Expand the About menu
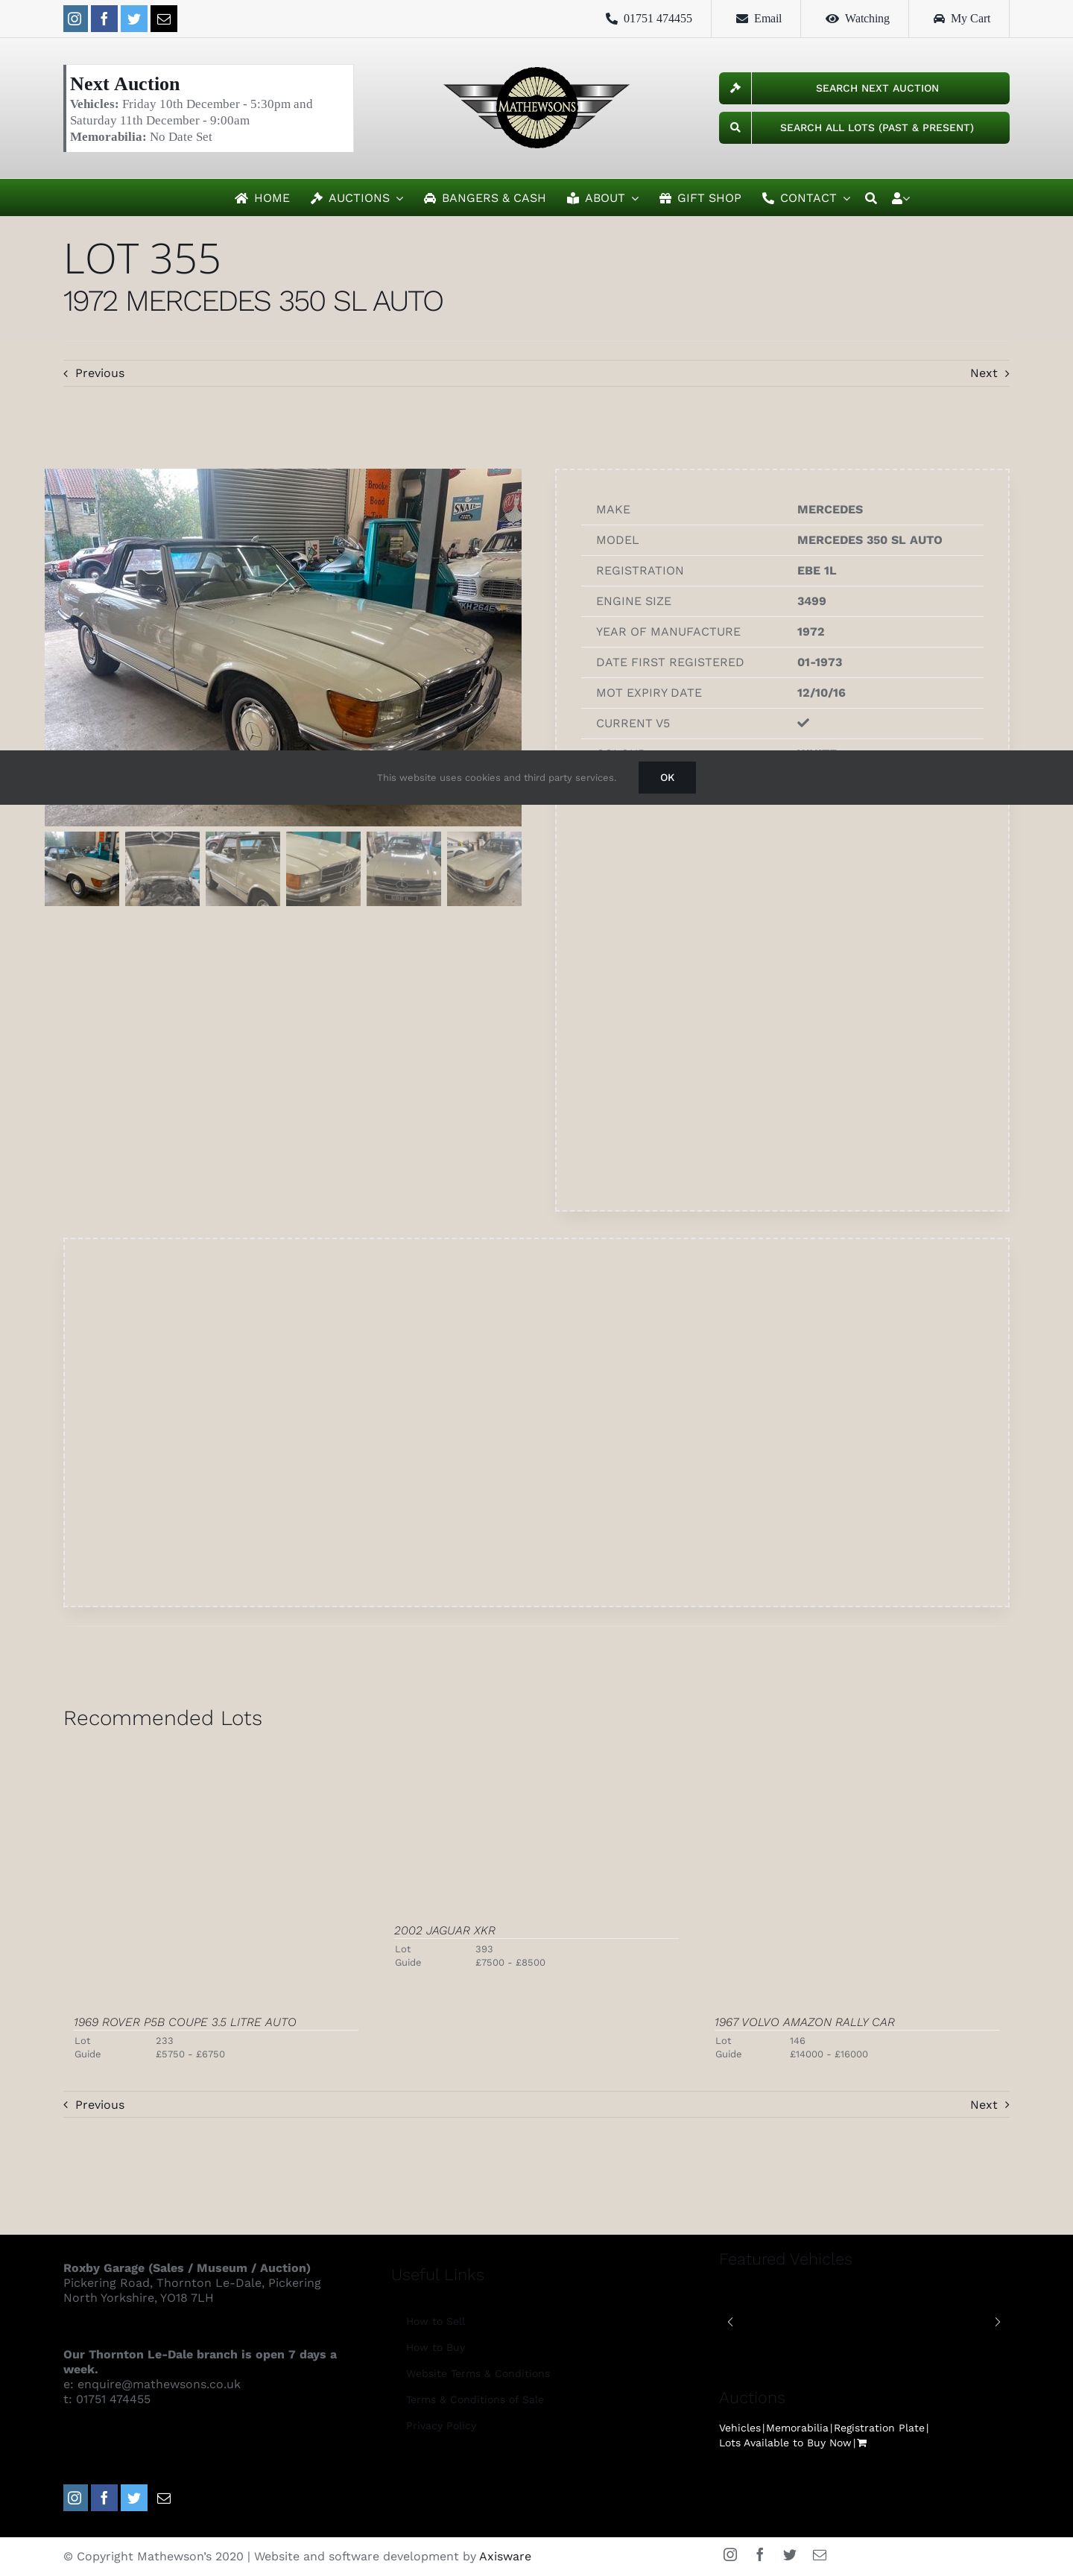1073x2576 pixels. 603,198
